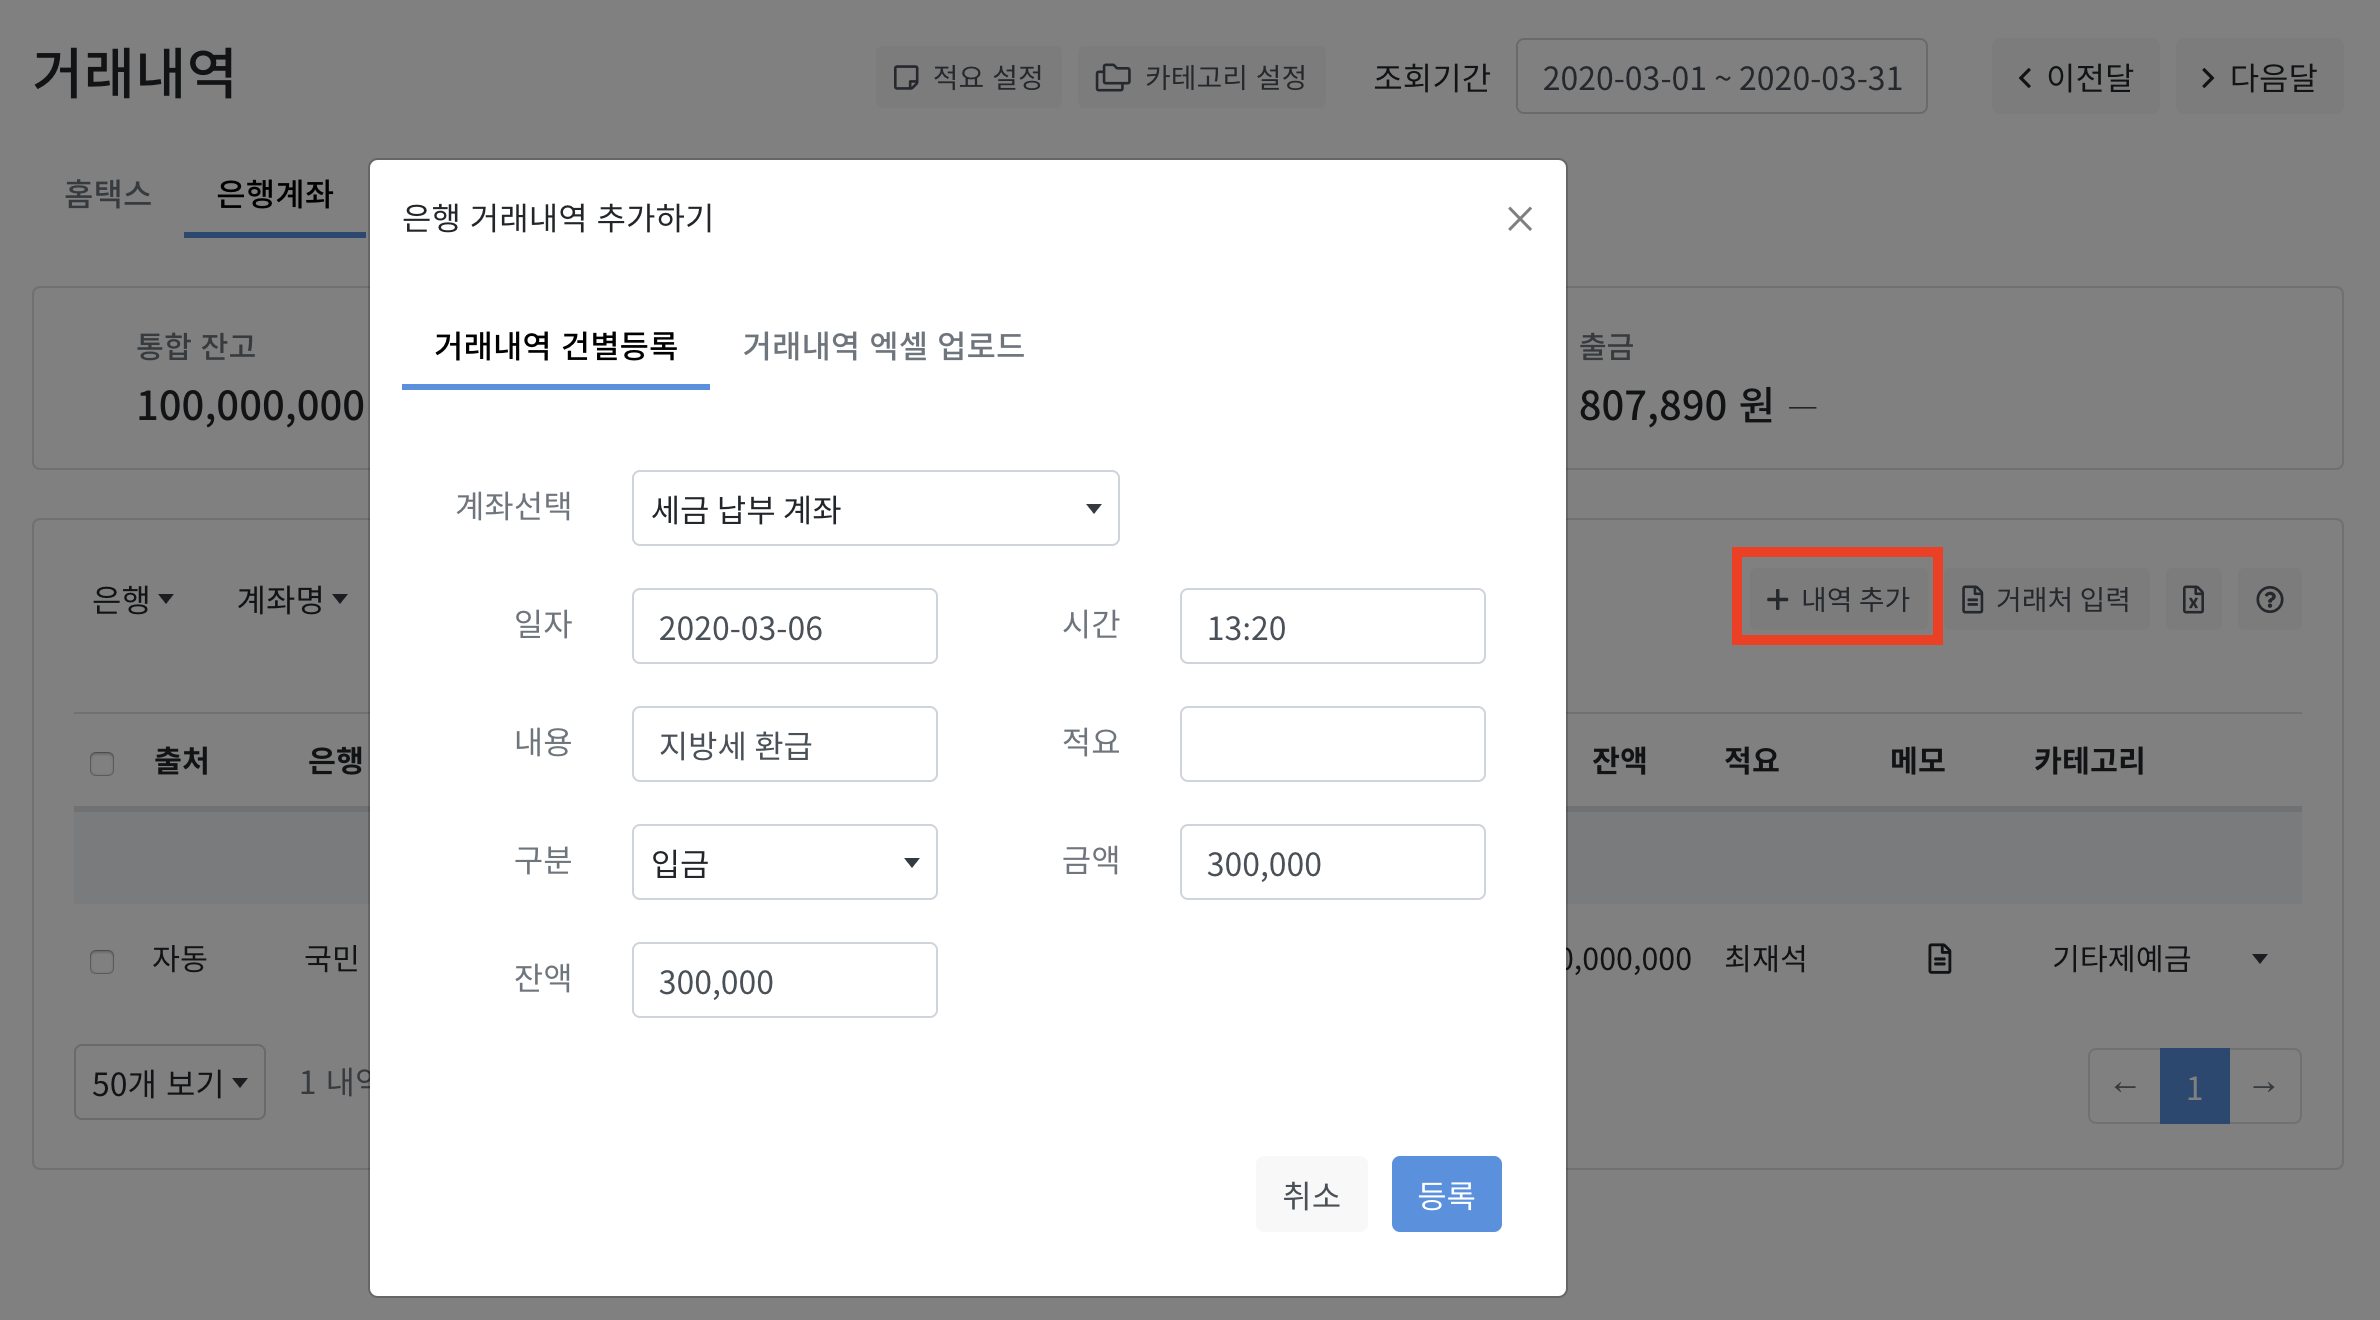
Task: Open the 구분 dropdown showing 입금
Action: pos(784,862)
